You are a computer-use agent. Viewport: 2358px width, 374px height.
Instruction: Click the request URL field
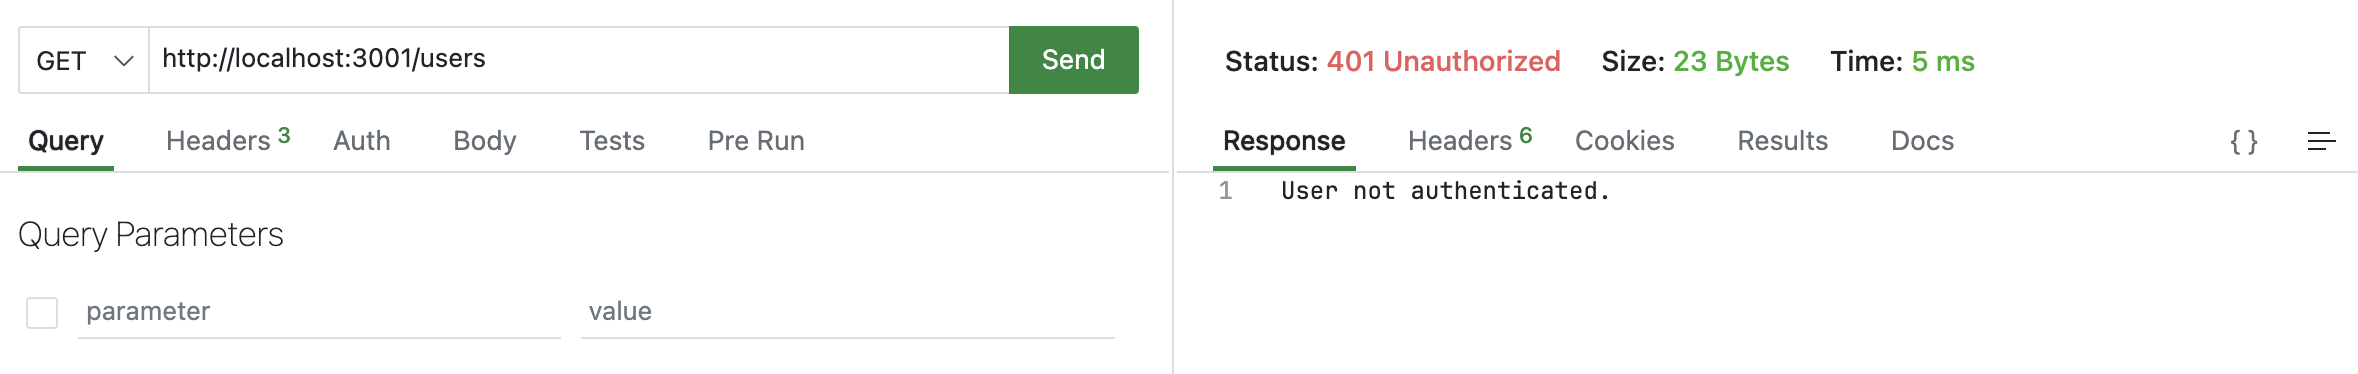coord(579,60)
